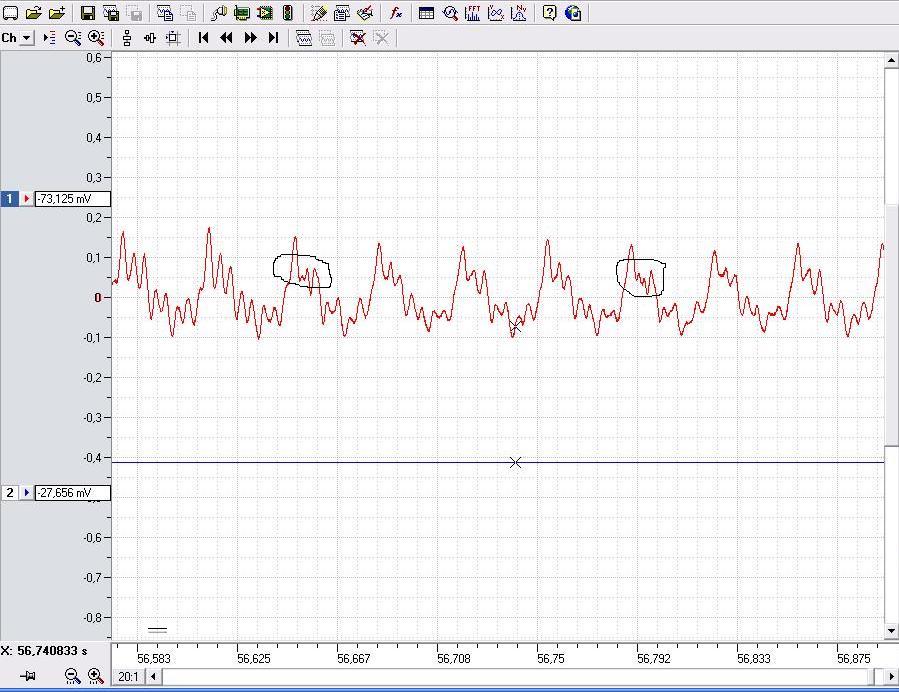Jump to the end of the recording
This screenshot has width=899, height=692.
pos(273,38)
